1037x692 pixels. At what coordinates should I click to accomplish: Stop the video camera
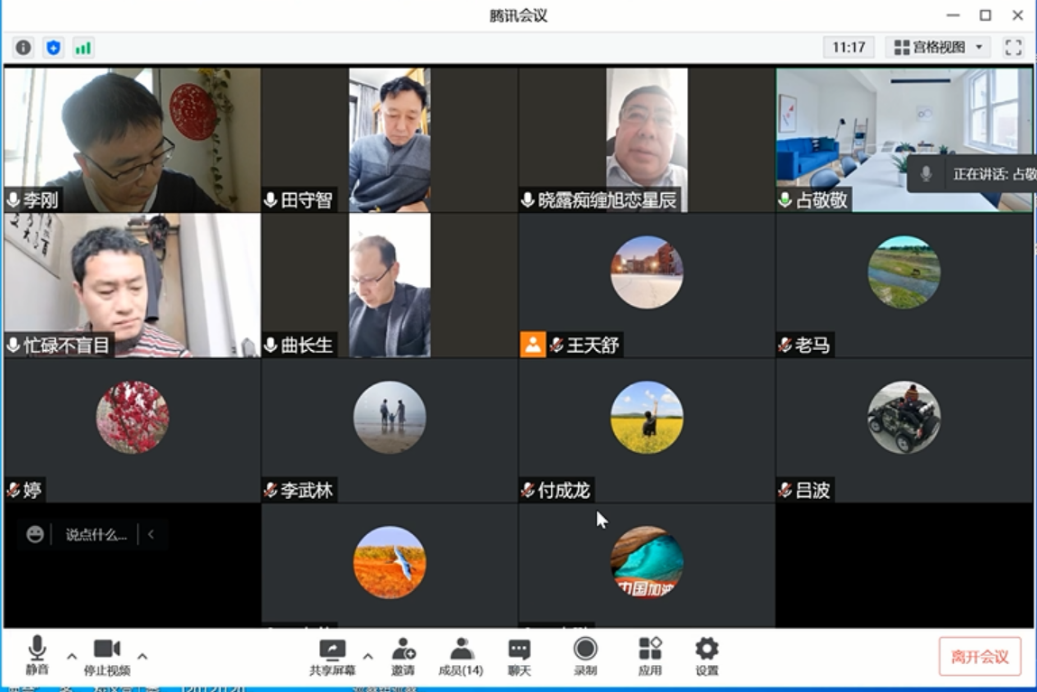(x=107, y=656)
